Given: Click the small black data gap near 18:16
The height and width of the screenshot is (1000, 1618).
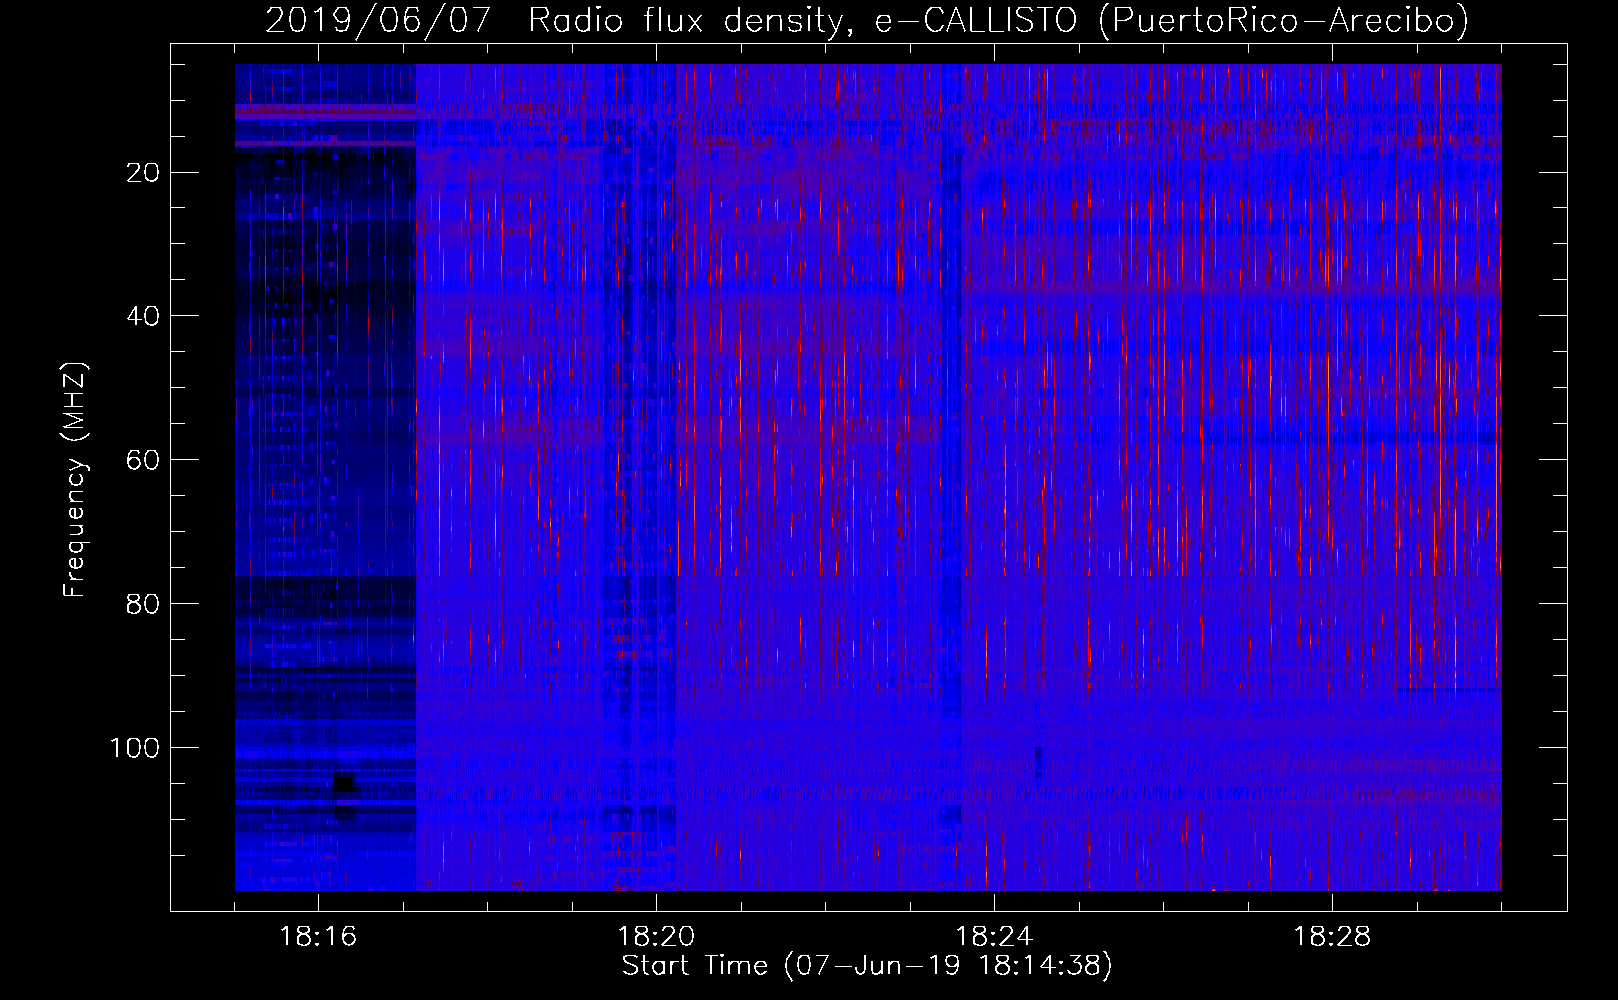Looking at the screenshot, I should [345, 782].
